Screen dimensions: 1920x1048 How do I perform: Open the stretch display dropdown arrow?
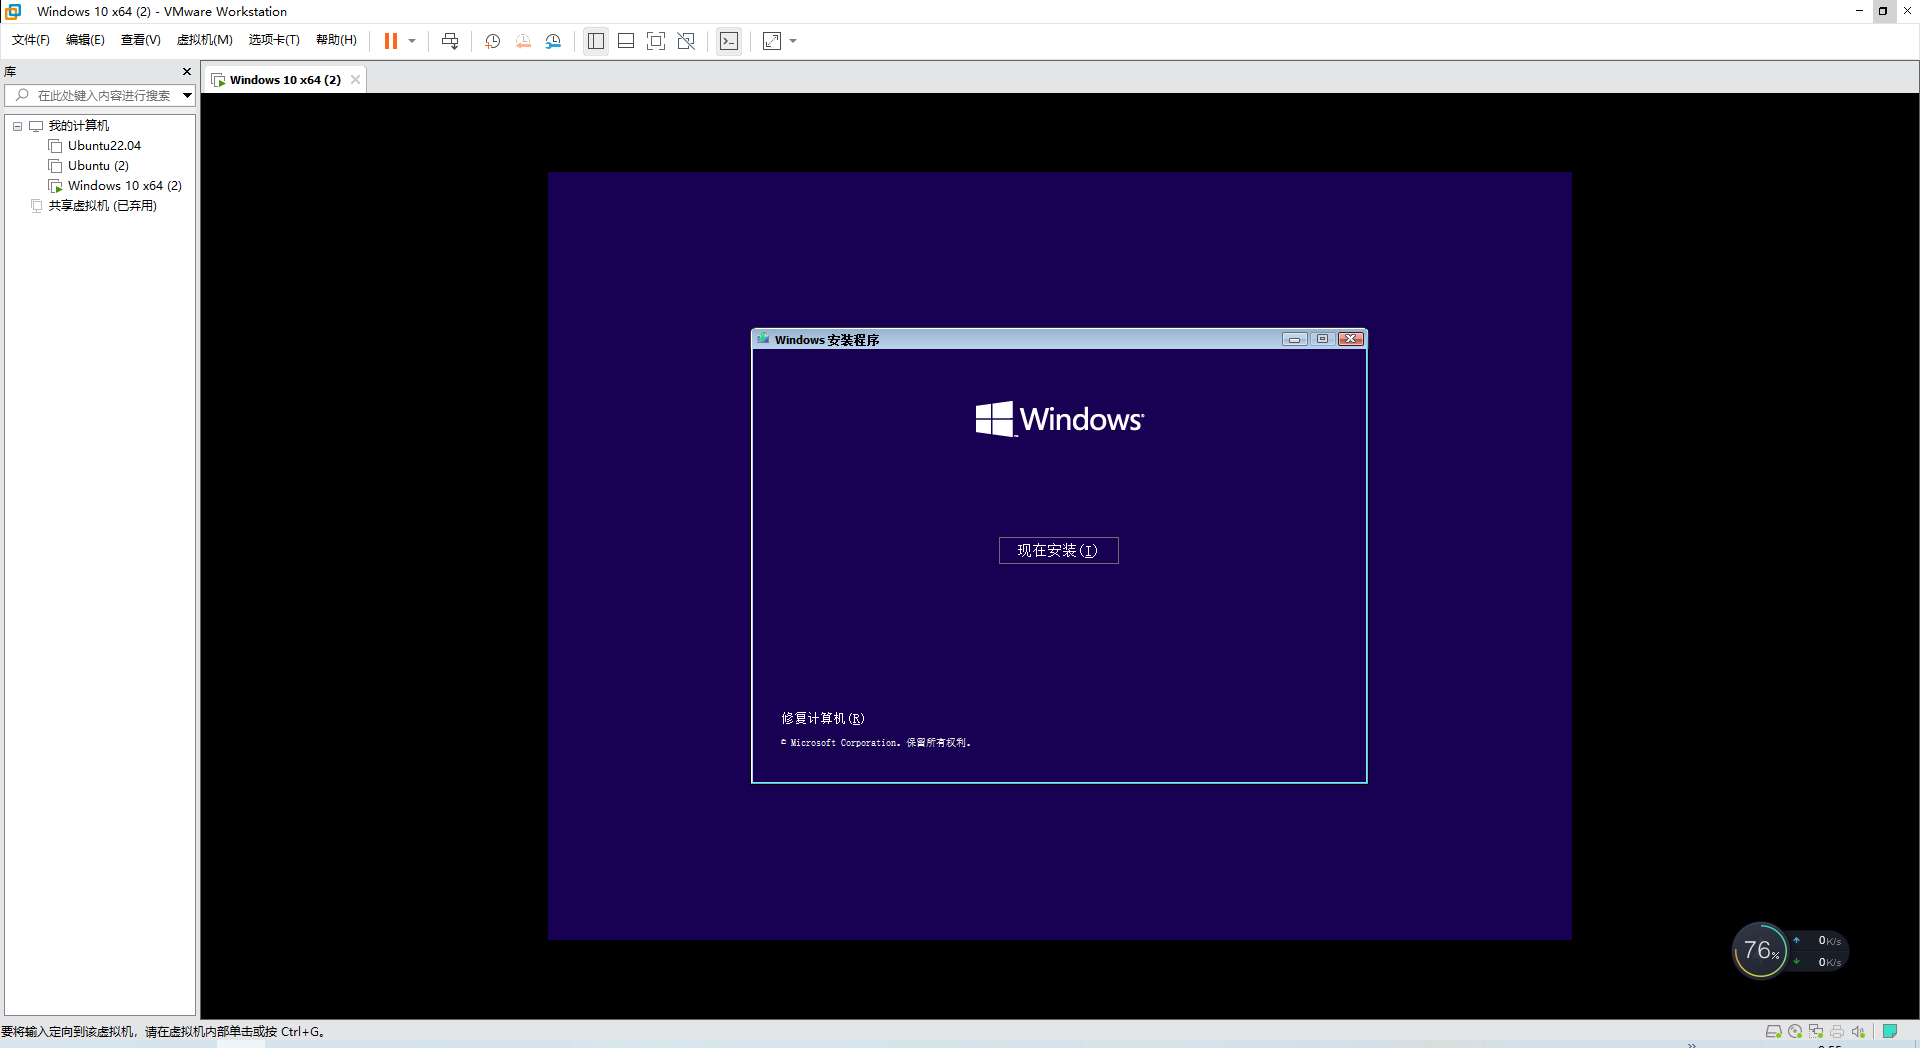click(793, 41)
